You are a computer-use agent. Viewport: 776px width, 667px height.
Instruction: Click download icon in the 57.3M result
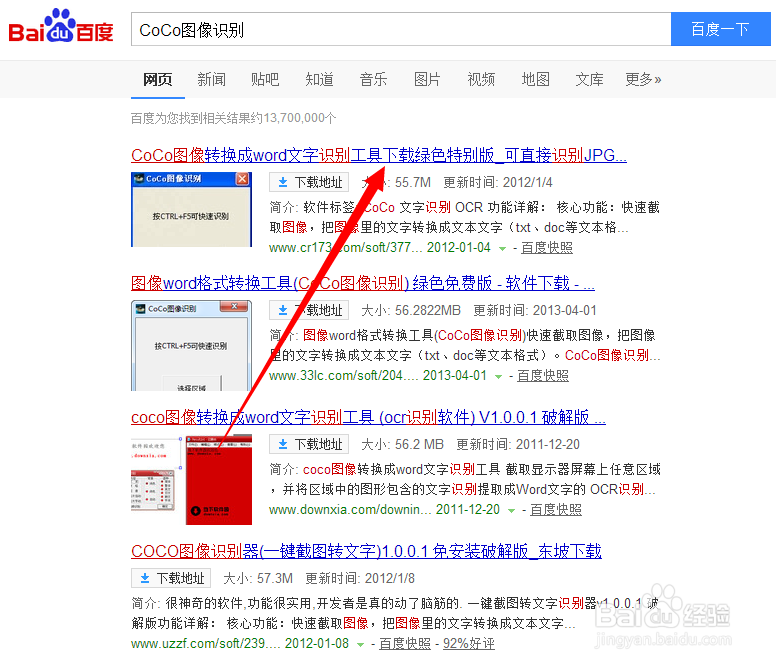pyautogui.click(x=145, y=578)
